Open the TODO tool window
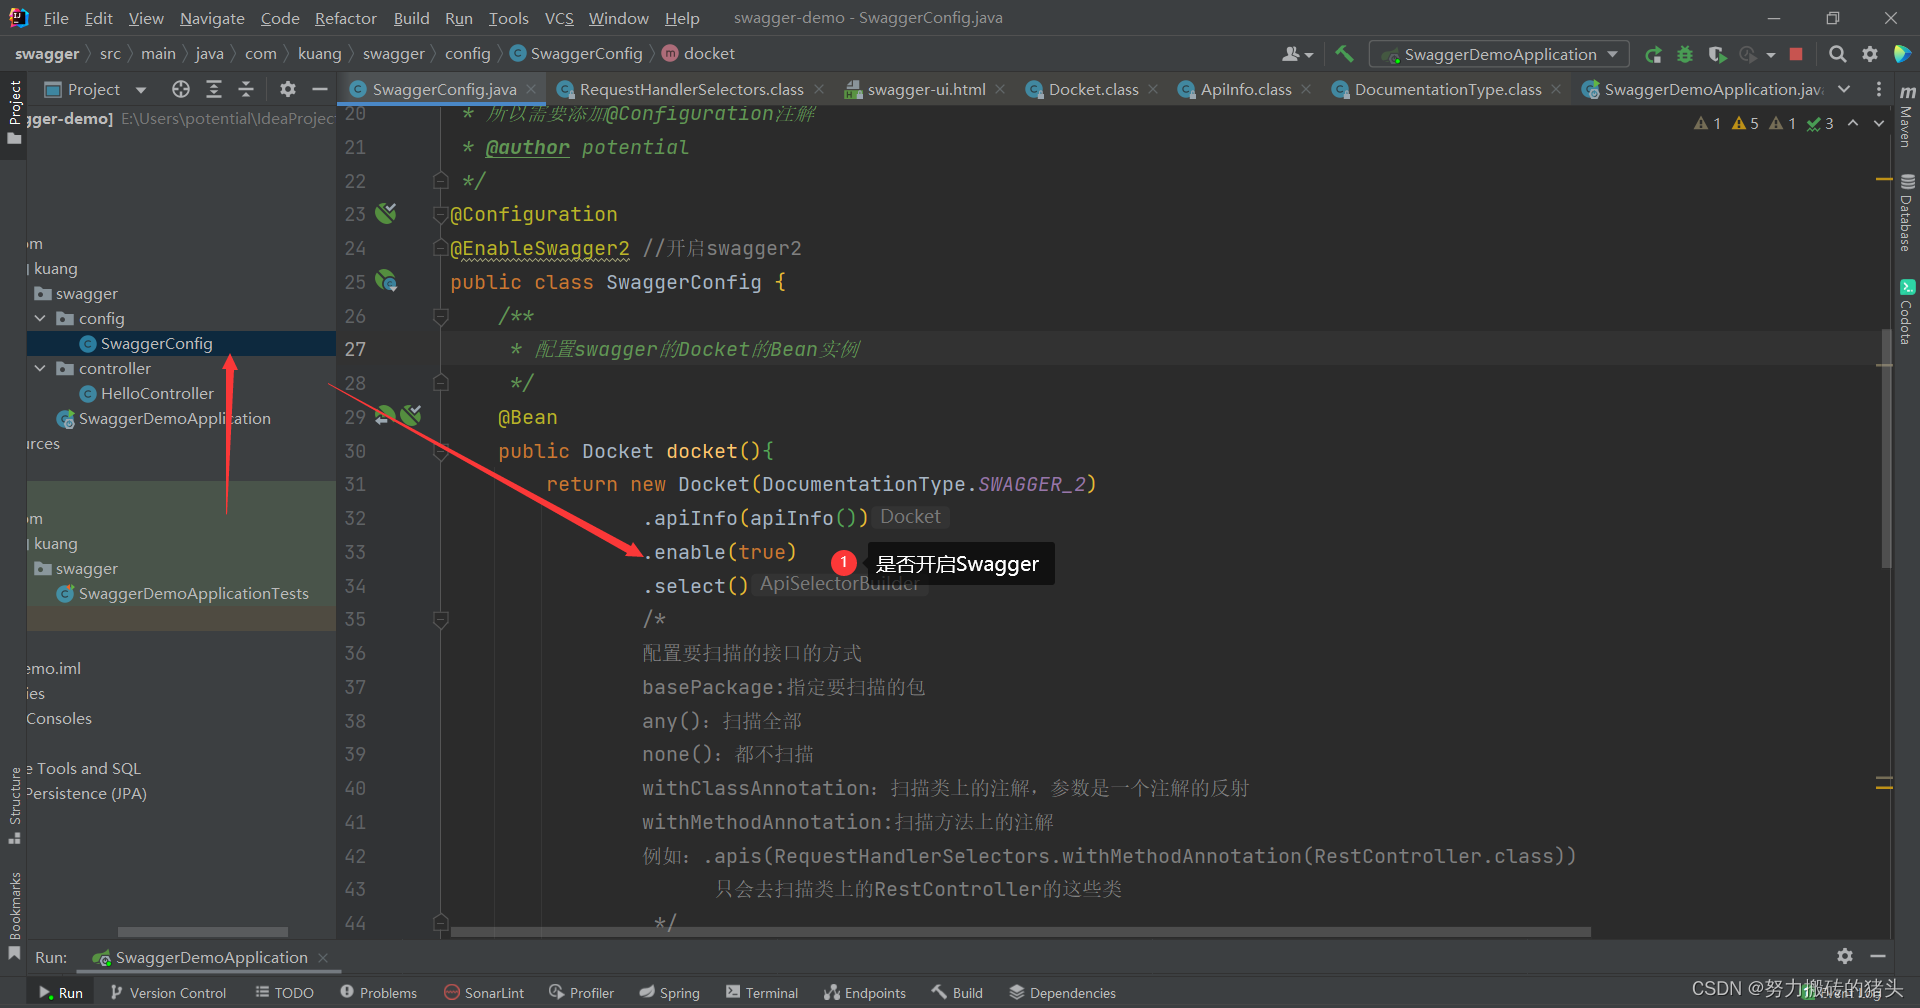Image resolution: width=1920 pixels, height=1008 pixels. click(x=285, y=992)
